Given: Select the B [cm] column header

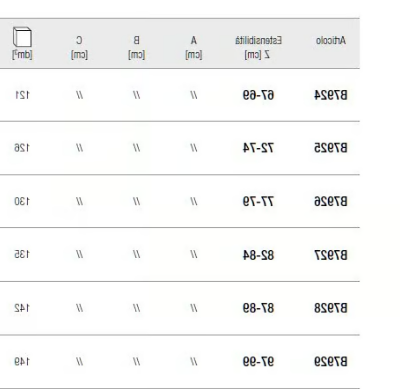Looking at the screenshot, I should [136, 47].
